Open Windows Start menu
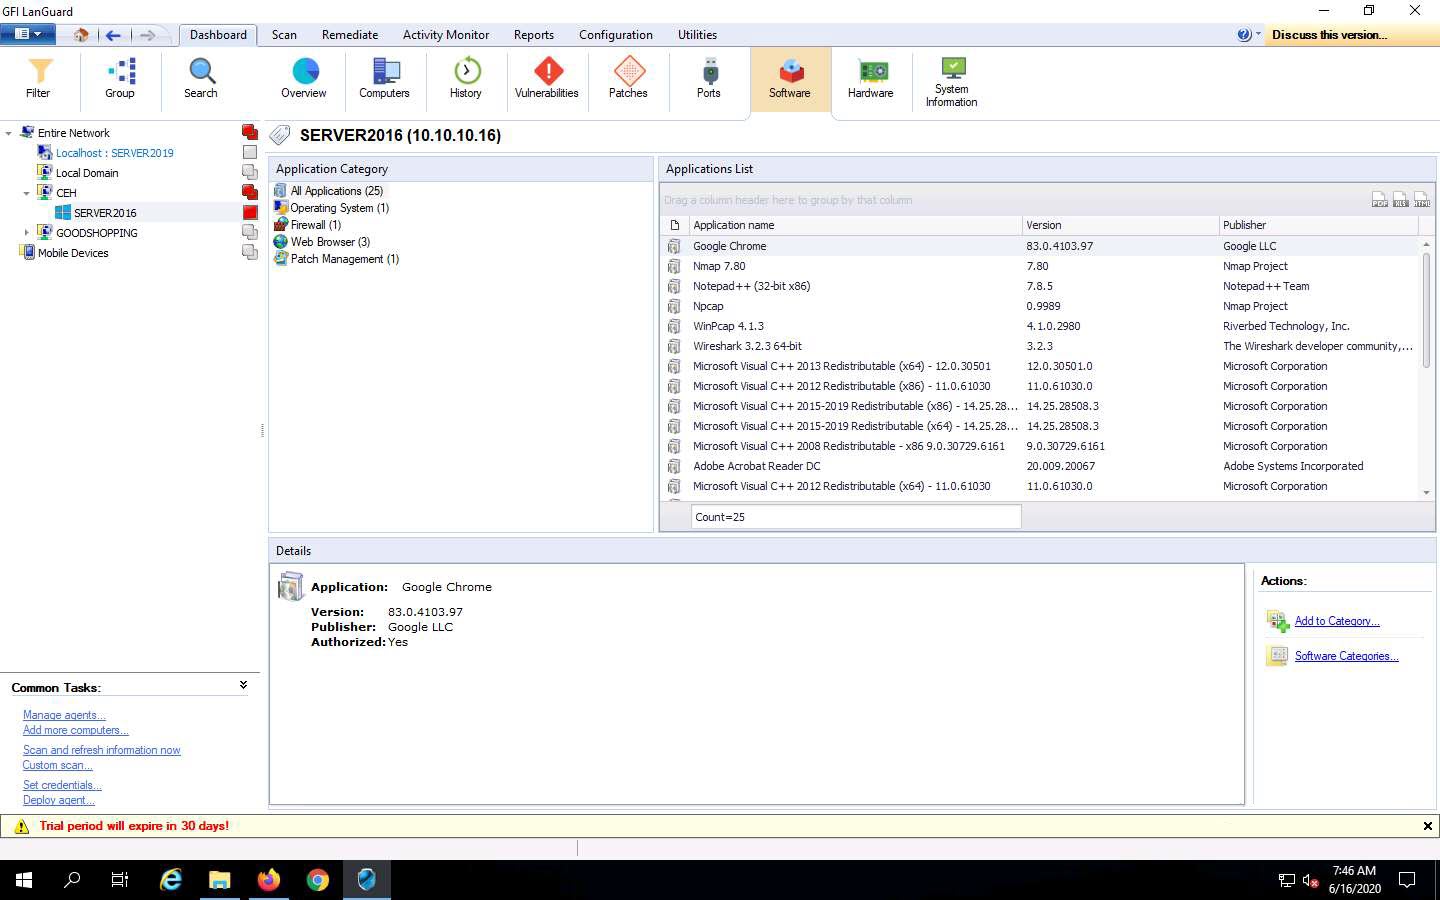The height and width of the screenshot is (900, 1440). pyautogui.click(x=24, y=880)
